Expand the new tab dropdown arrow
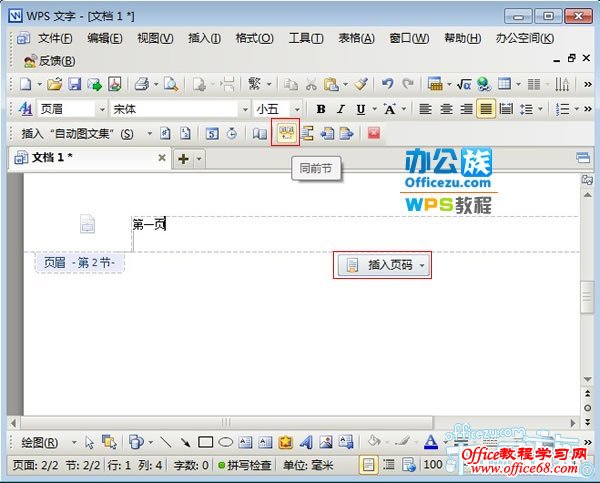Viewport: 600px width, 483px height. [x=199, y=158]
